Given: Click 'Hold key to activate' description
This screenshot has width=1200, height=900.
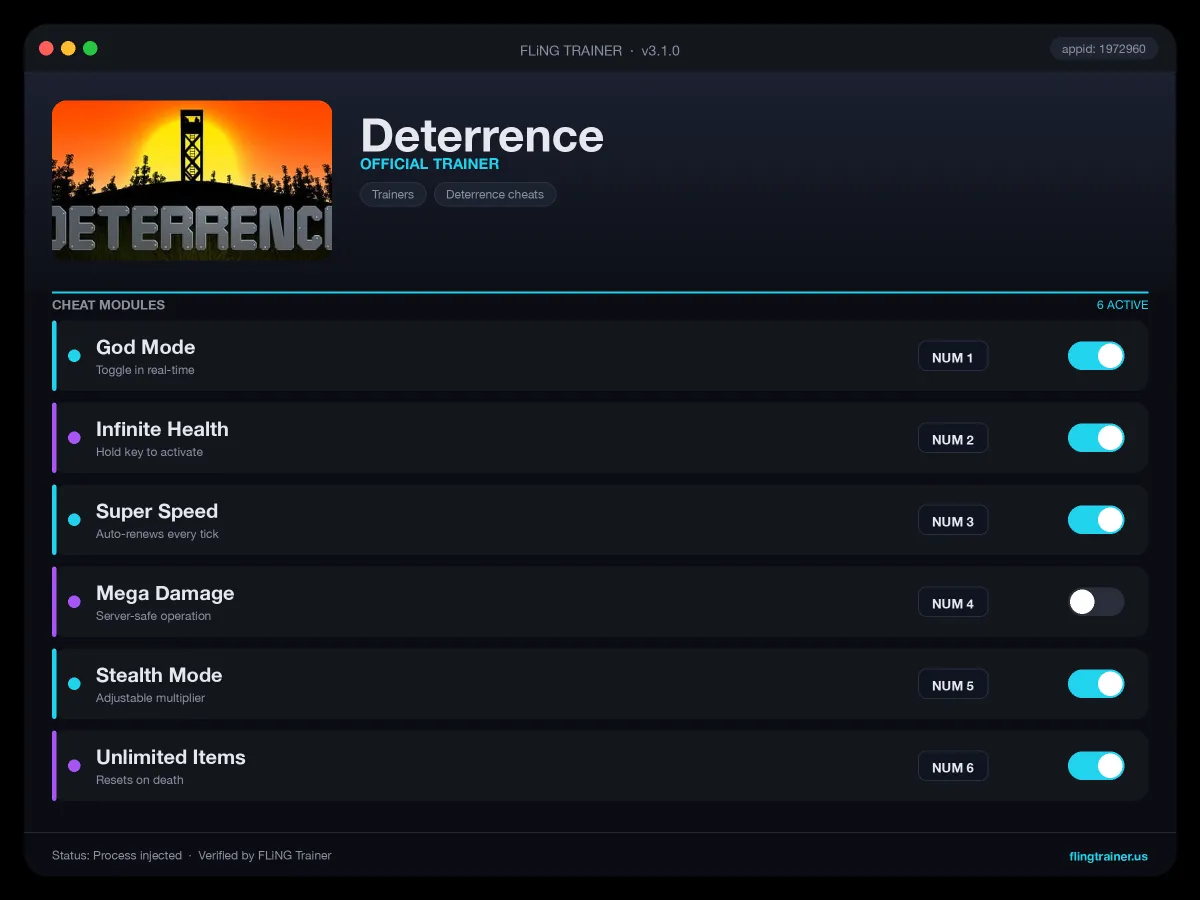Looking at the screenshot, I should [x=149, y=452].
